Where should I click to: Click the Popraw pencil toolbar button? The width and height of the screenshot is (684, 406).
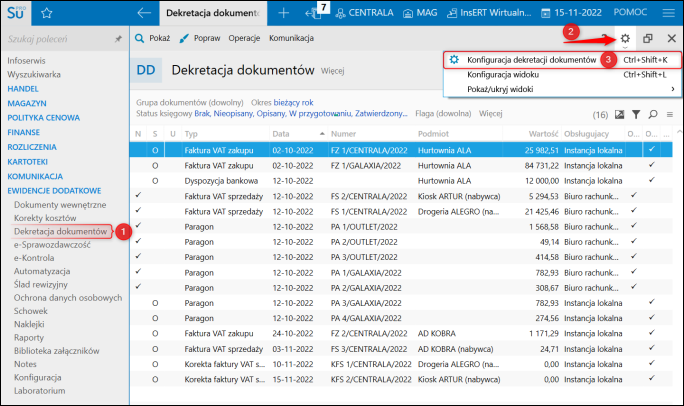(199, 38)
